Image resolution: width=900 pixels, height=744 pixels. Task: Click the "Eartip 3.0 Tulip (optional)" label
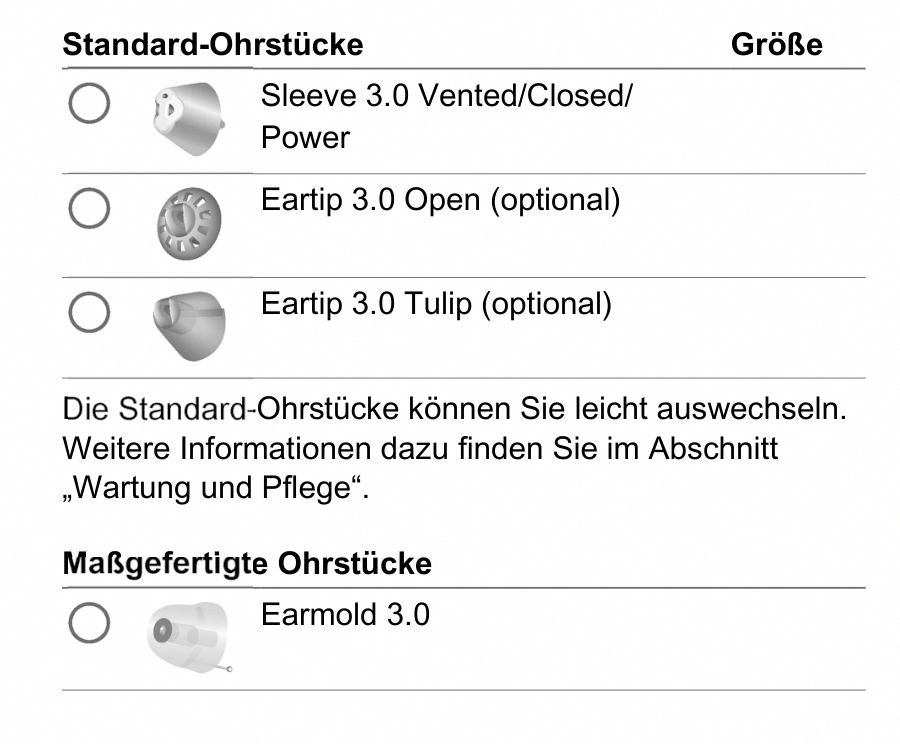pos(436,303)
